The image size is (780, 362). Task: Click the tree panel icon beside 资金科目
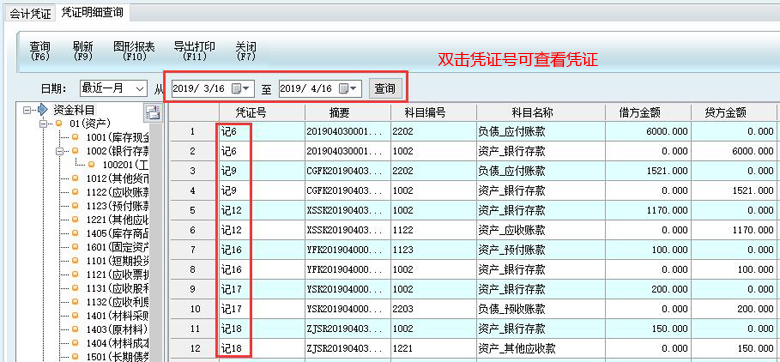pos(153,113)
